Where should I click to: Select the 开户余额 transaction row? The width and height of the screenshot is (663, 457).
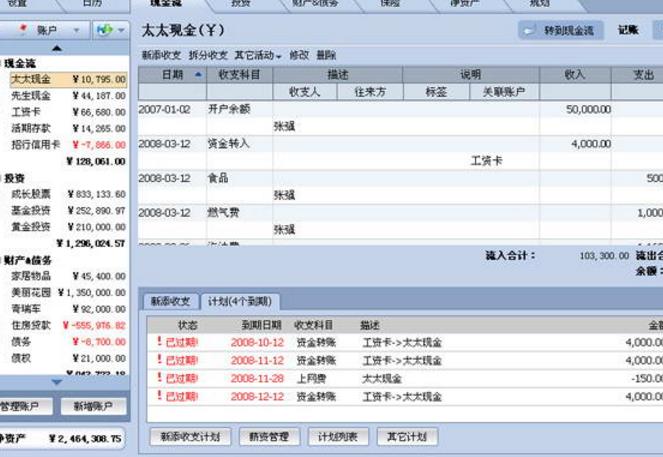(400, 118)
